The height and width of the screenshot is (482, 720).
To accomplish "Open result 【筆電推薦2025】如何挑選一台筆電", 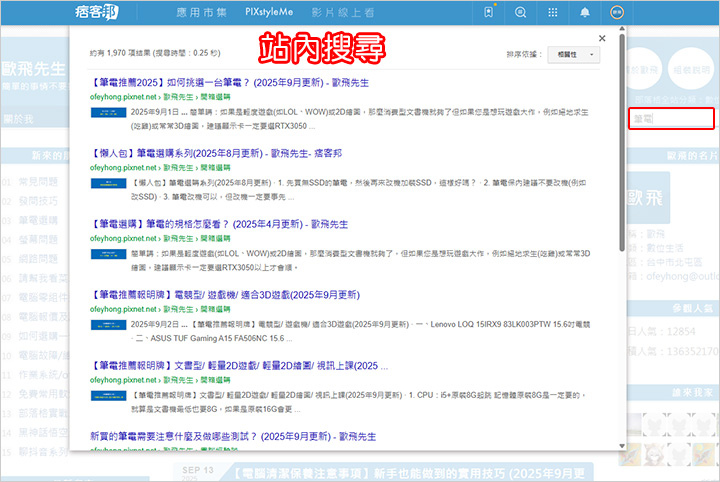I will click(x=229, y=83).
